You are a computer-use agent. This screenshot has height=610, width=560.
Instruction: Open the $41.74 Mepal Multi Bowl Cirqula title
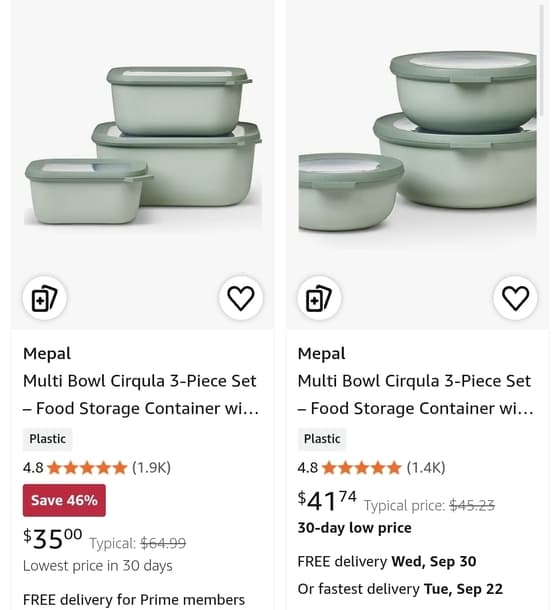click(416, 394)
